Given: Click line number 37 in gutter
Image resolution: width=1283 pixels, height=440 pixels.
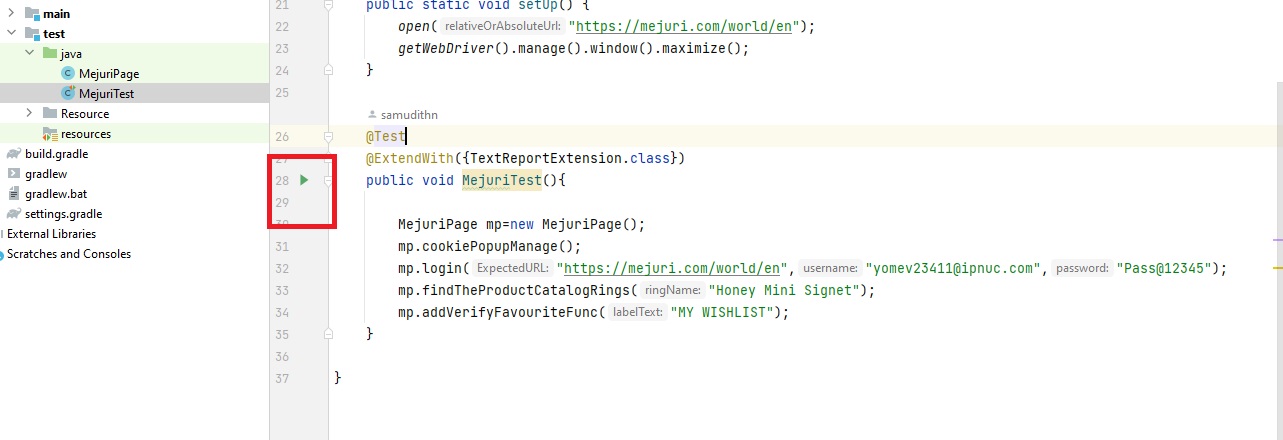Looking at the screenshot, I should point(281,378).
